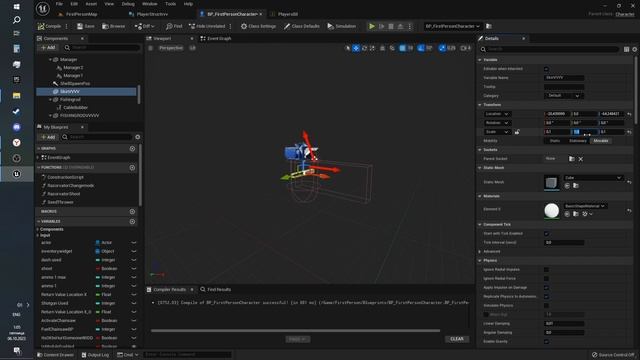Set Mobility to Static
The image size is (640, 360).
(554, 141)
